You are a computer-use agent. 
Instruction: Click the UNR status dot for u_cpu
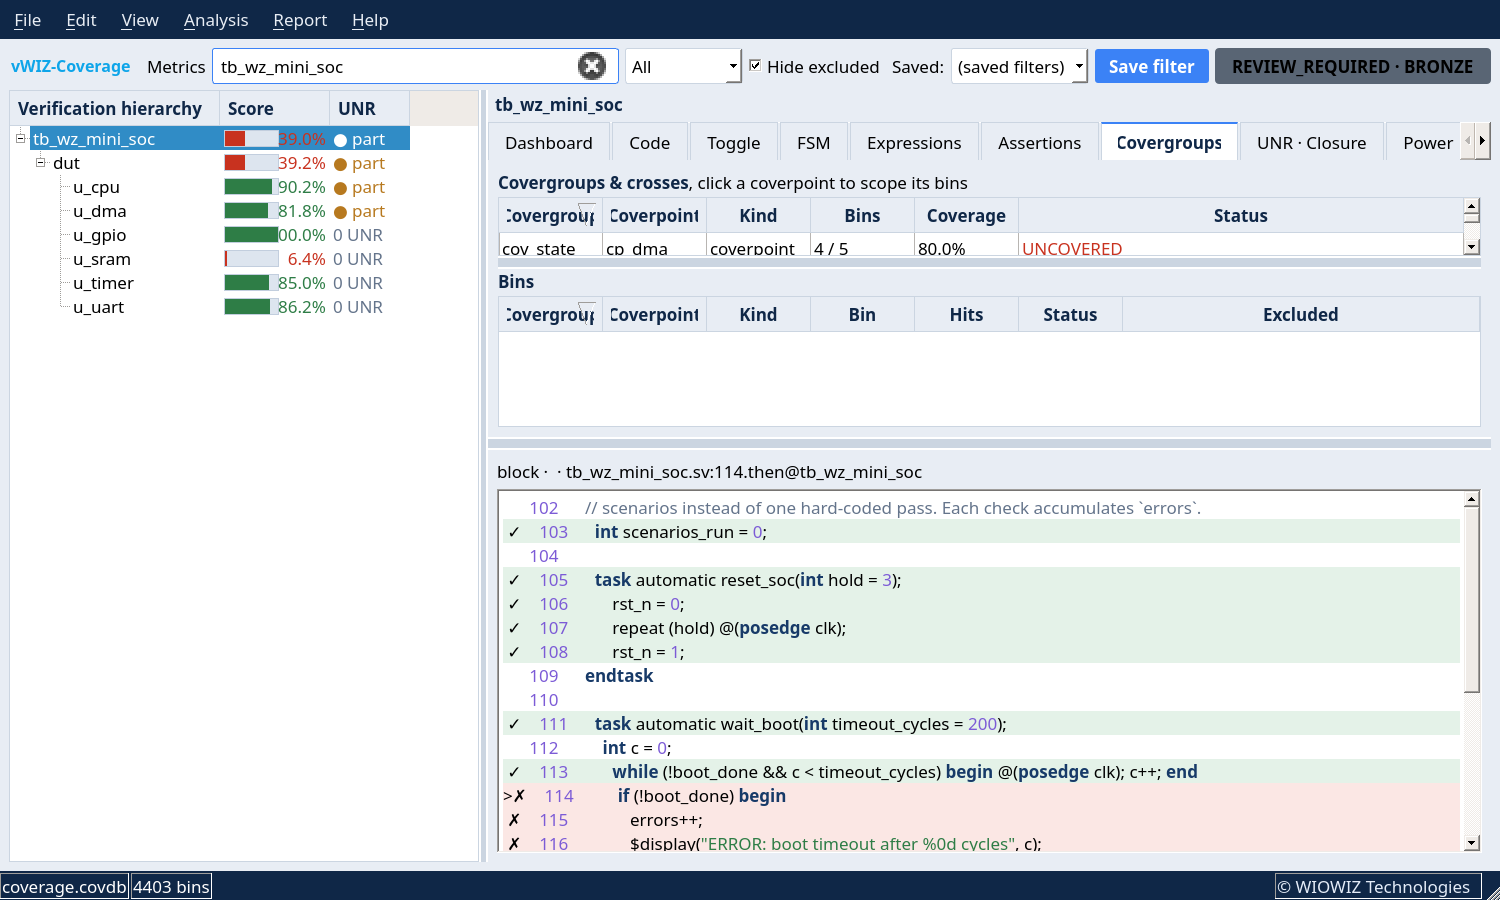[x=340, y=188]
